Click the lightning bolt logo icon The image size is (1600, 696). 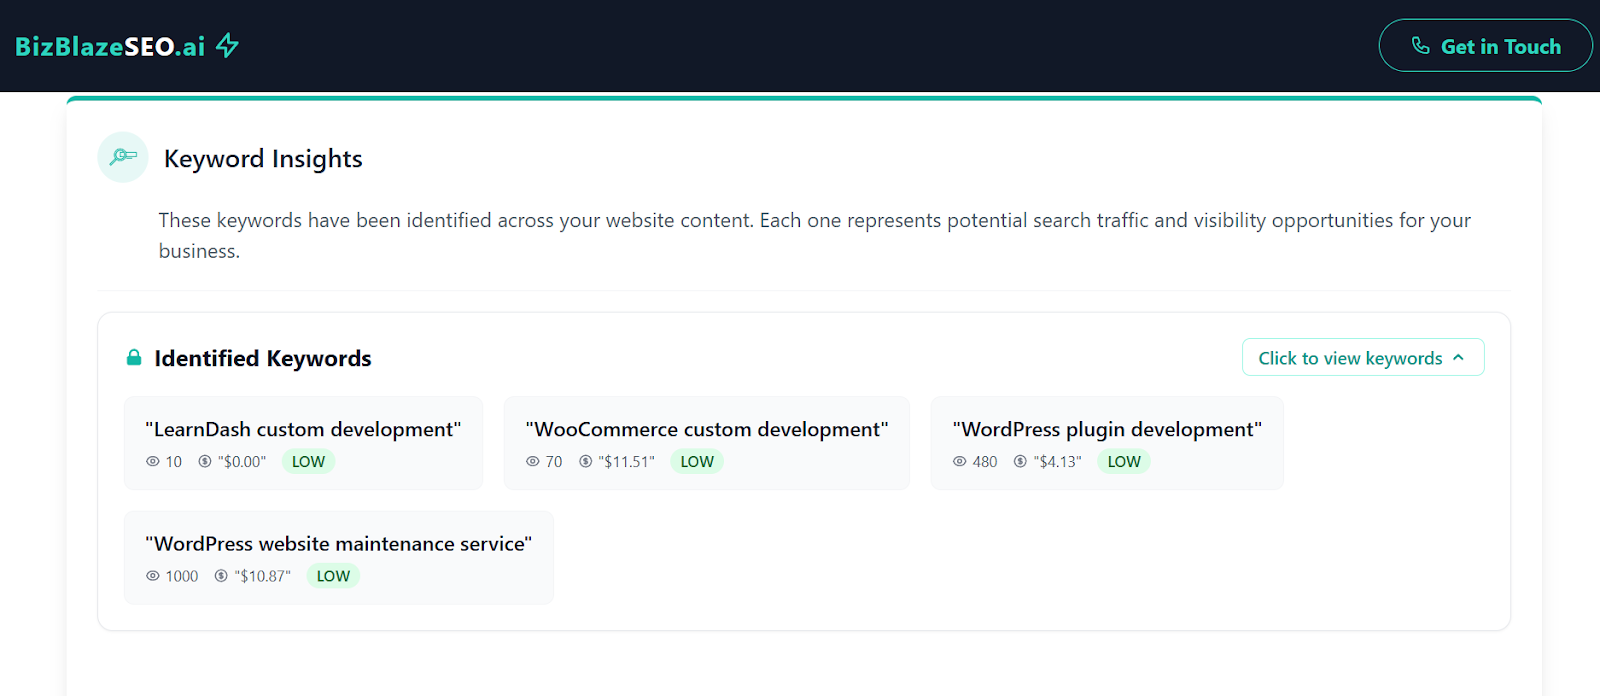click(228, 45)
